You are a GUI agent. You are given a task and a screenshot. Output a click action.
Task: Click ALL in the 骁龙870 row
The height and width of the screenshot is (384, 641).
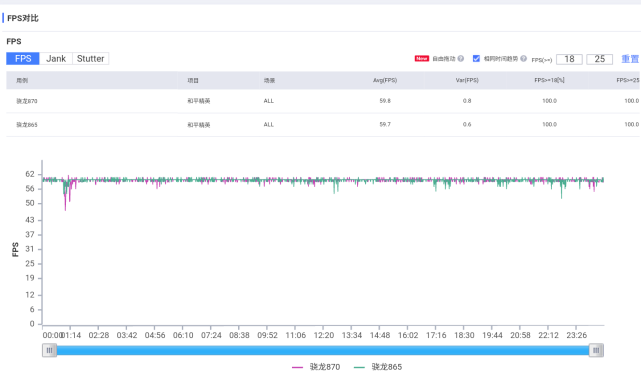269,101
